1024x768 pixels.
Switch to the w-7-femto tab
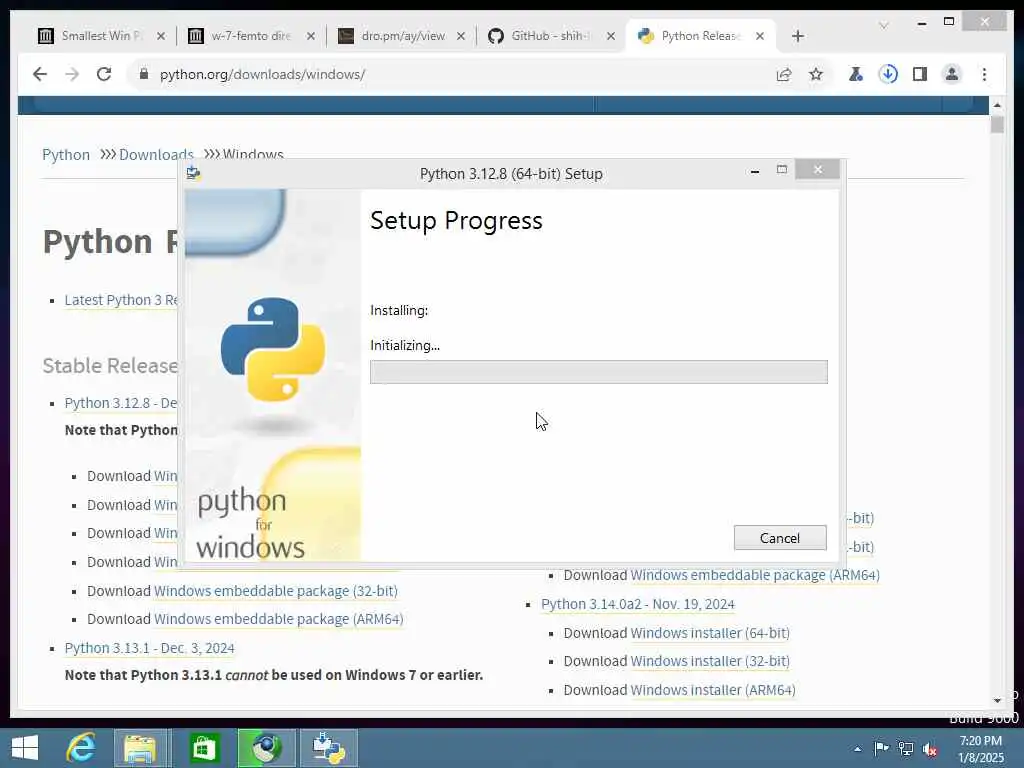(x=251, y=36)
